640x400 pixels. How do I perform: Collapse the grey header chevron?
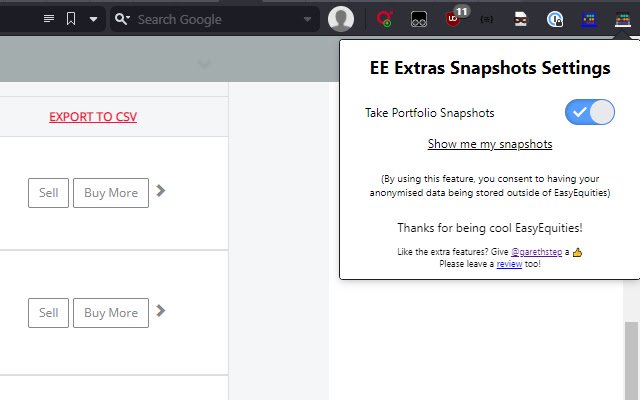pyautogui.click(x=204, y=64)
